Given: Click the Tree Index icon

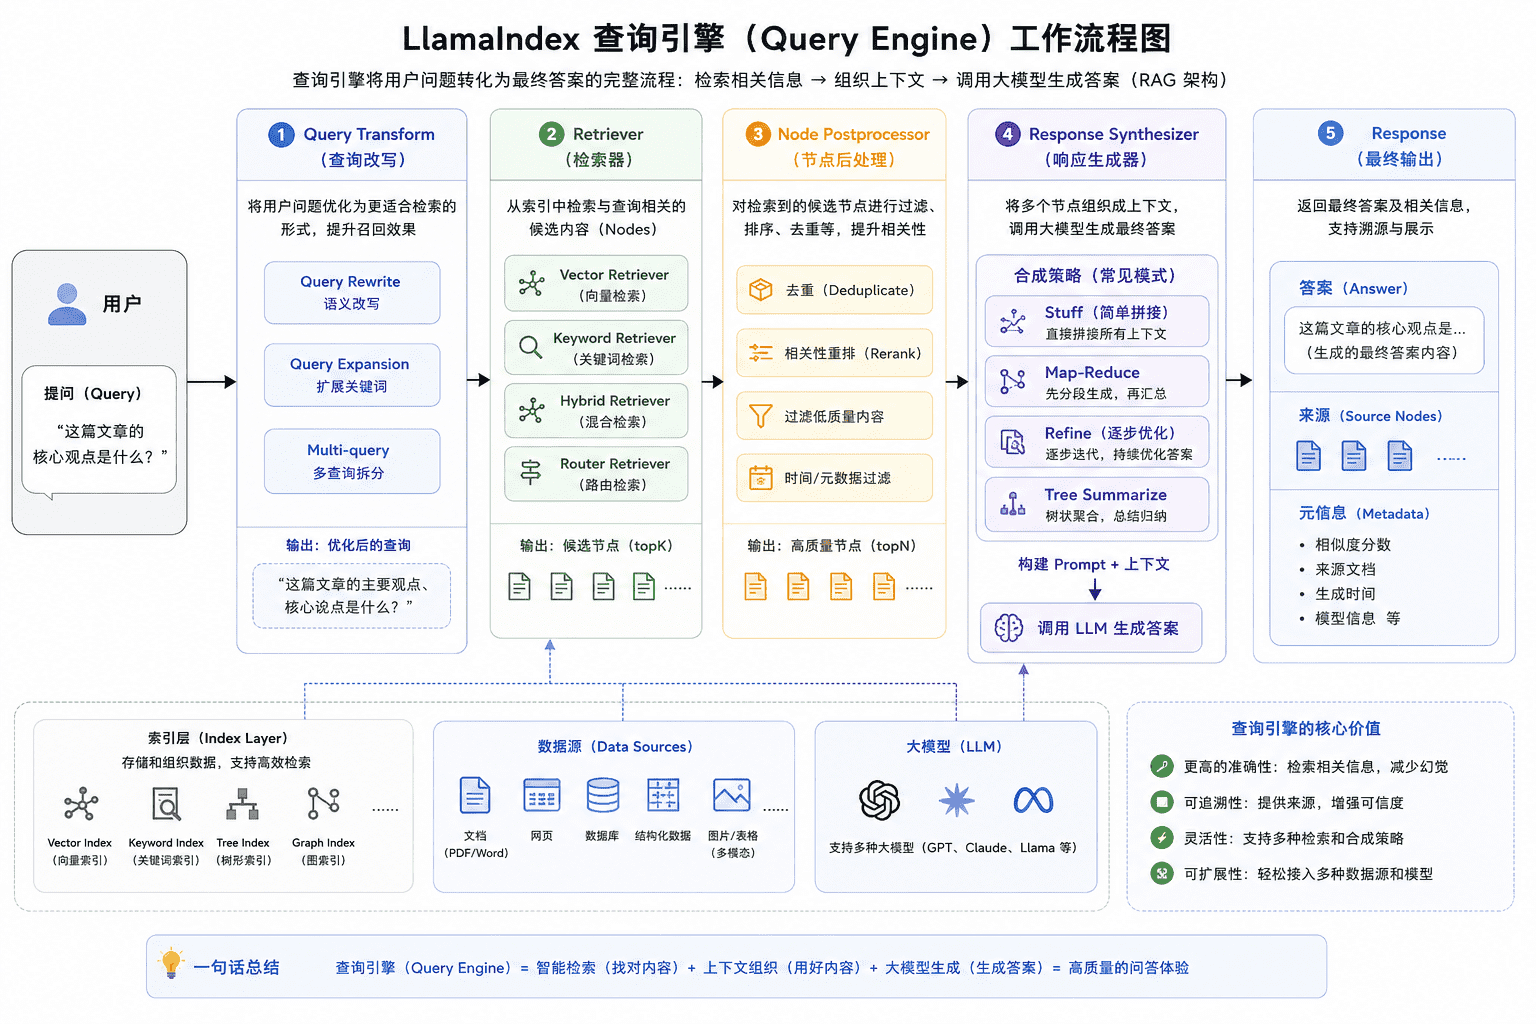Looking at the screenshot, I should (x=243, y=804).
